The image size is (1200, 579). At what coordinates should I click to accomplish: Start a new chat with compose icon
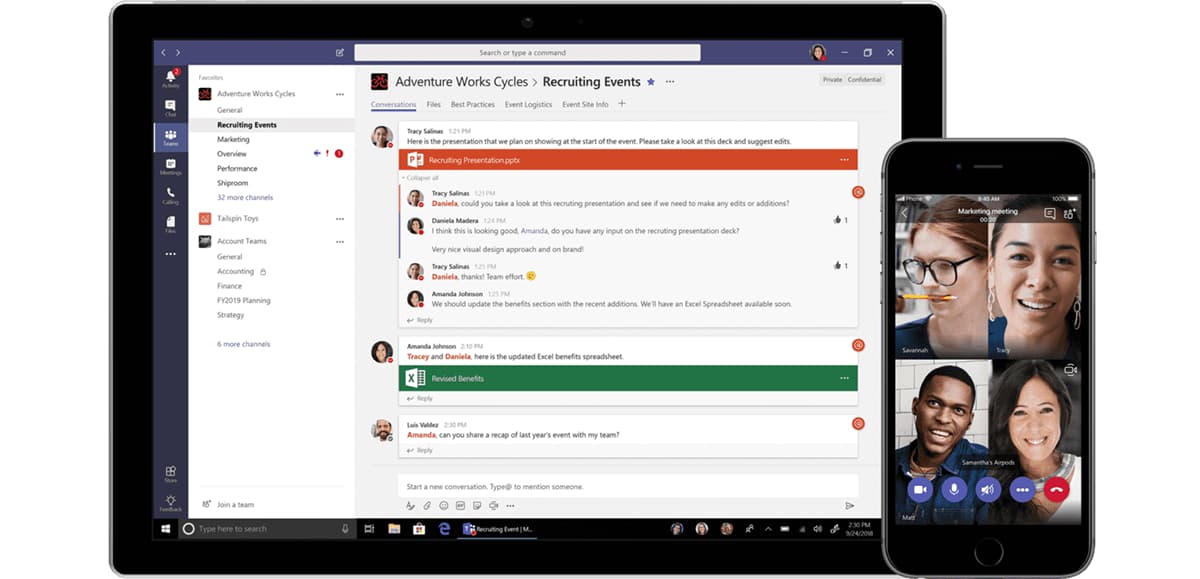click(339, 52)
